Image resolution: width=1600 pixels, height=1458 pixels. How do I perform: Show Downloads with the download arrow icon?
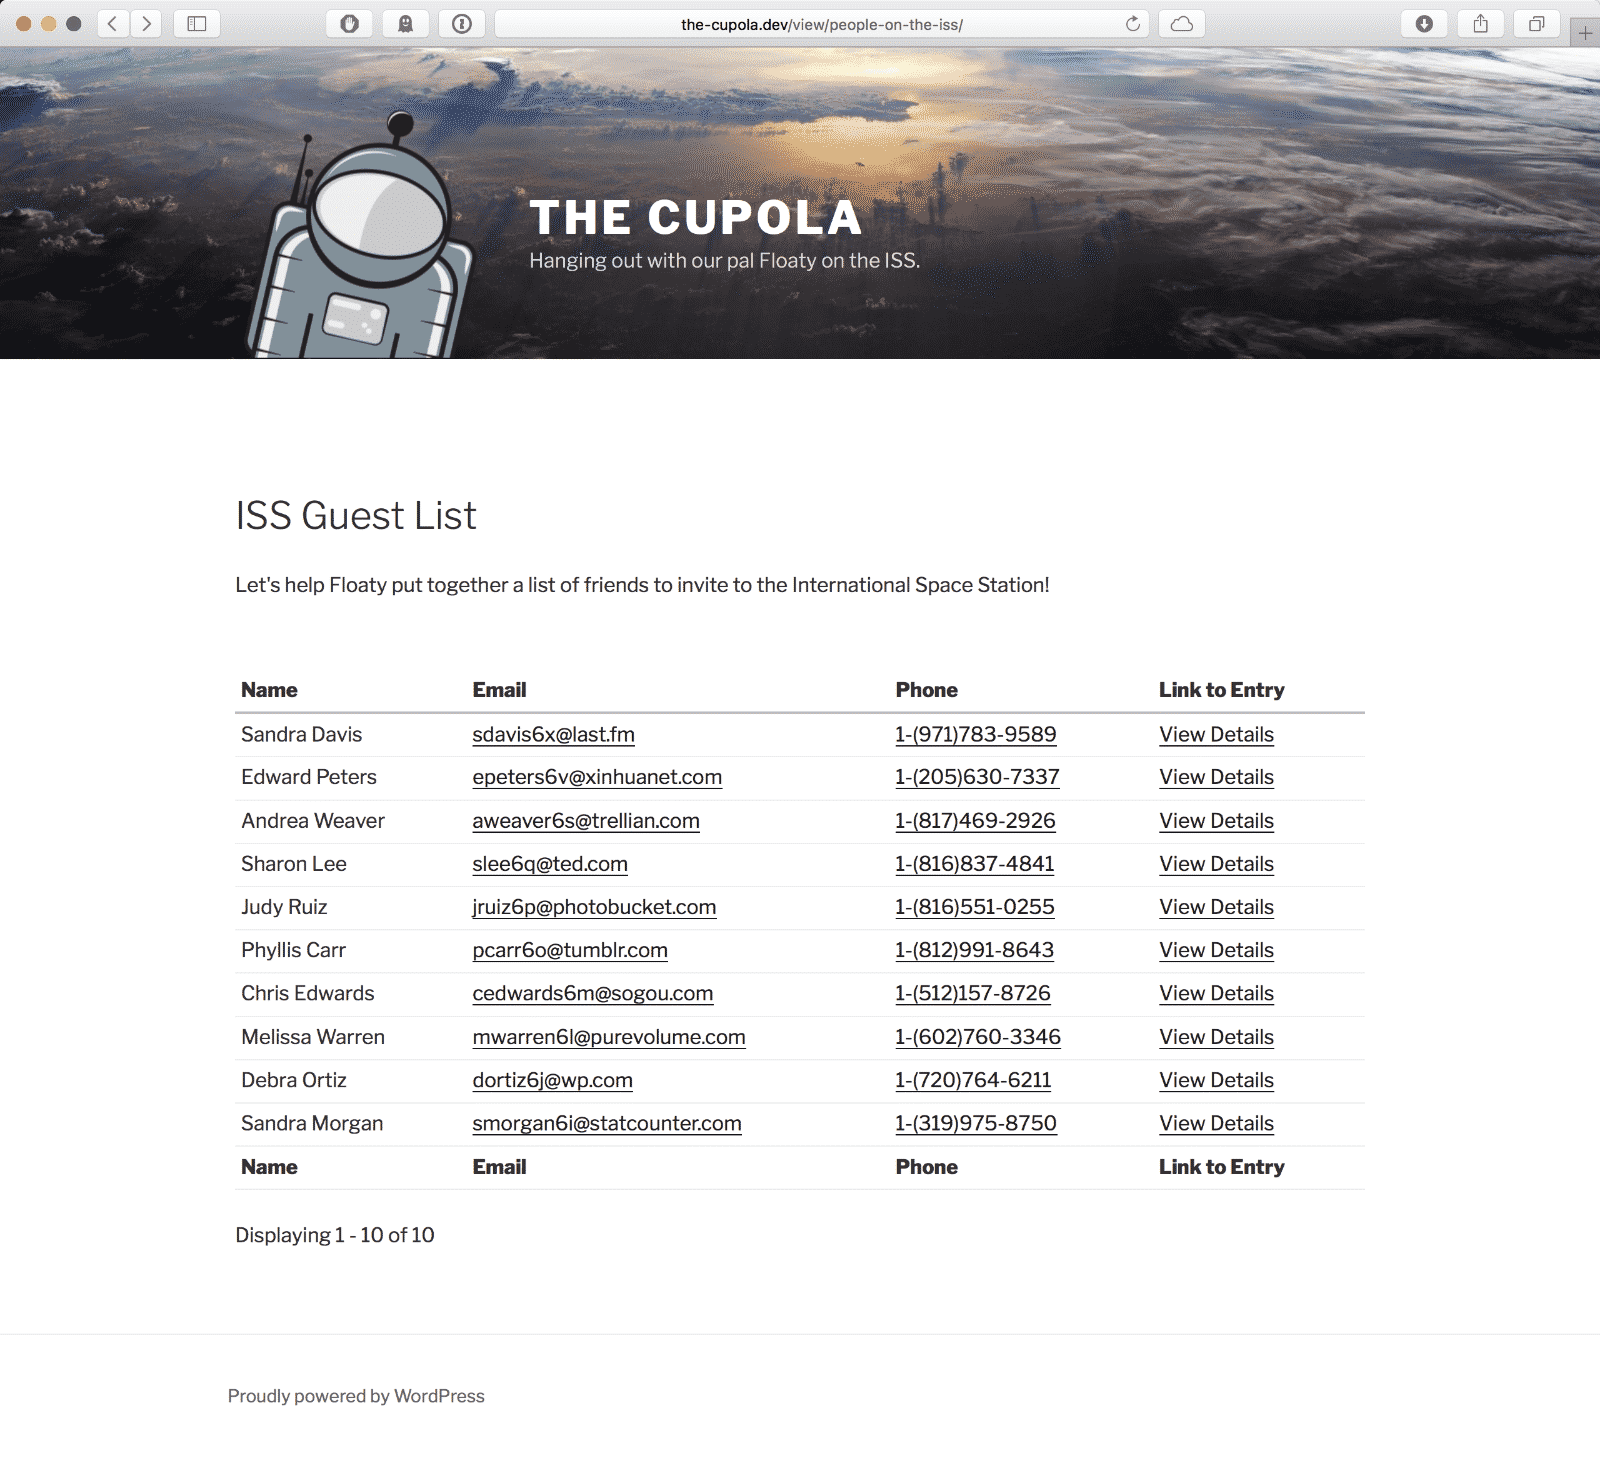pyautogui.click(x=1424, y=24)
